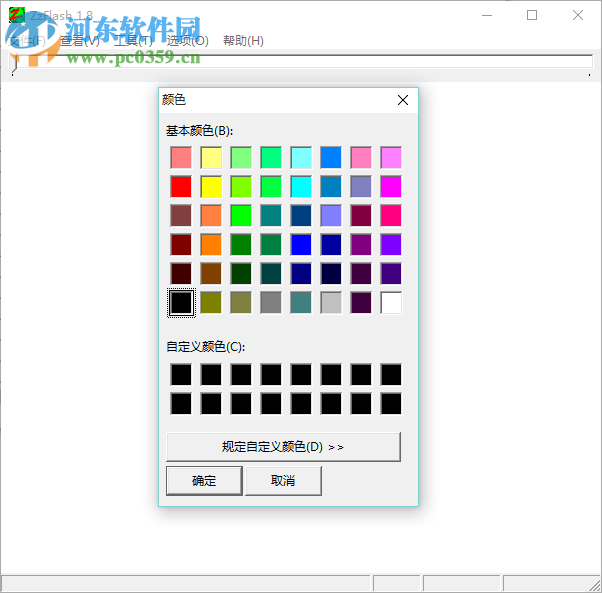Click the 确定 button in color dialog
The image size is (602, 593).
tap(204, 481)
